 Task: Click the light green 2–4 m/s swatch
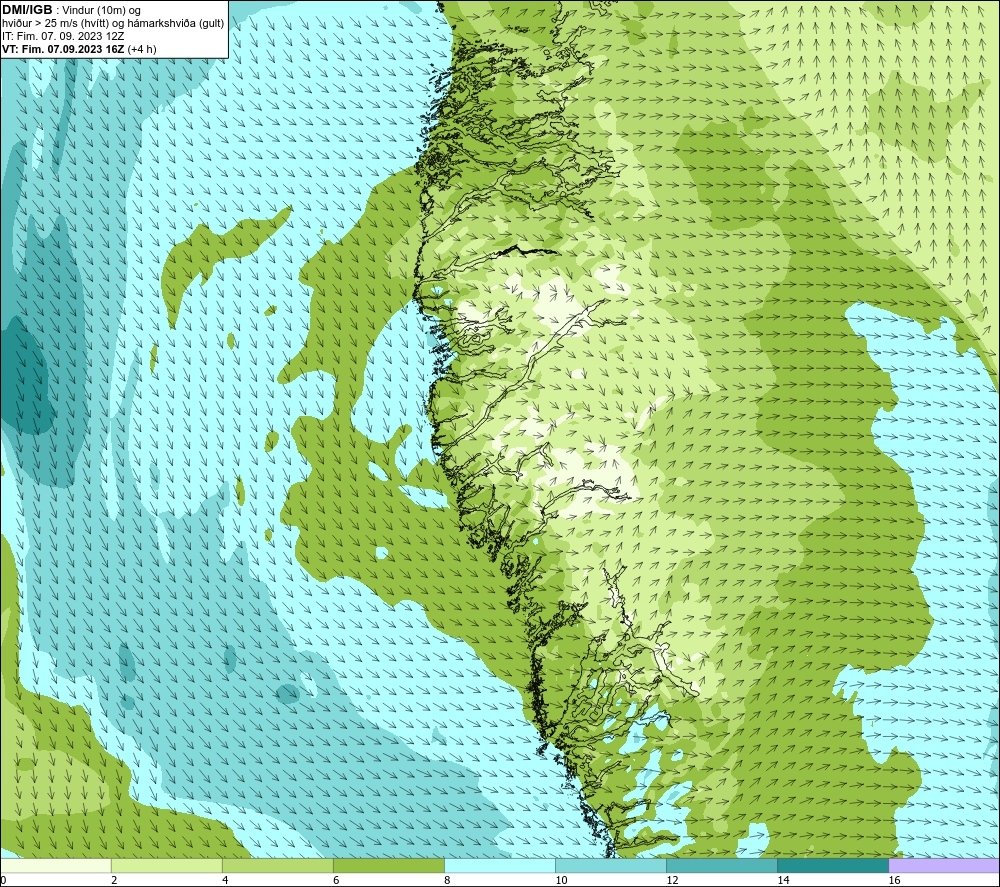[x=166, y=865]
